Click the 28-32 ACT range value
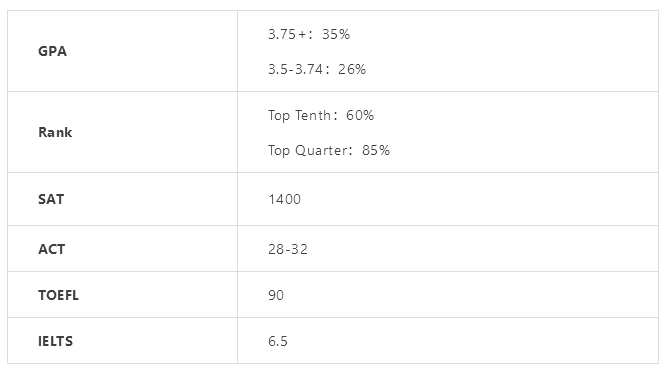The height and width of the screenshot is (382, 669). tap(288, 249)
